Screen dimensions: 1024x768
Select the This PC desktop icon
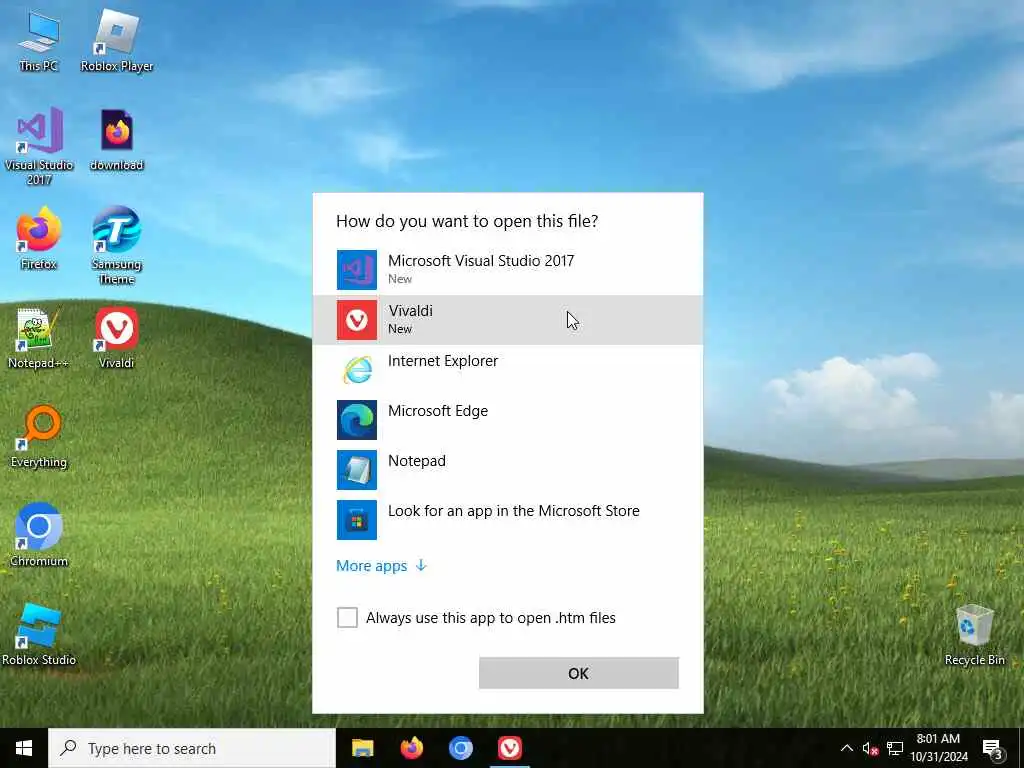tap(39, 40)
